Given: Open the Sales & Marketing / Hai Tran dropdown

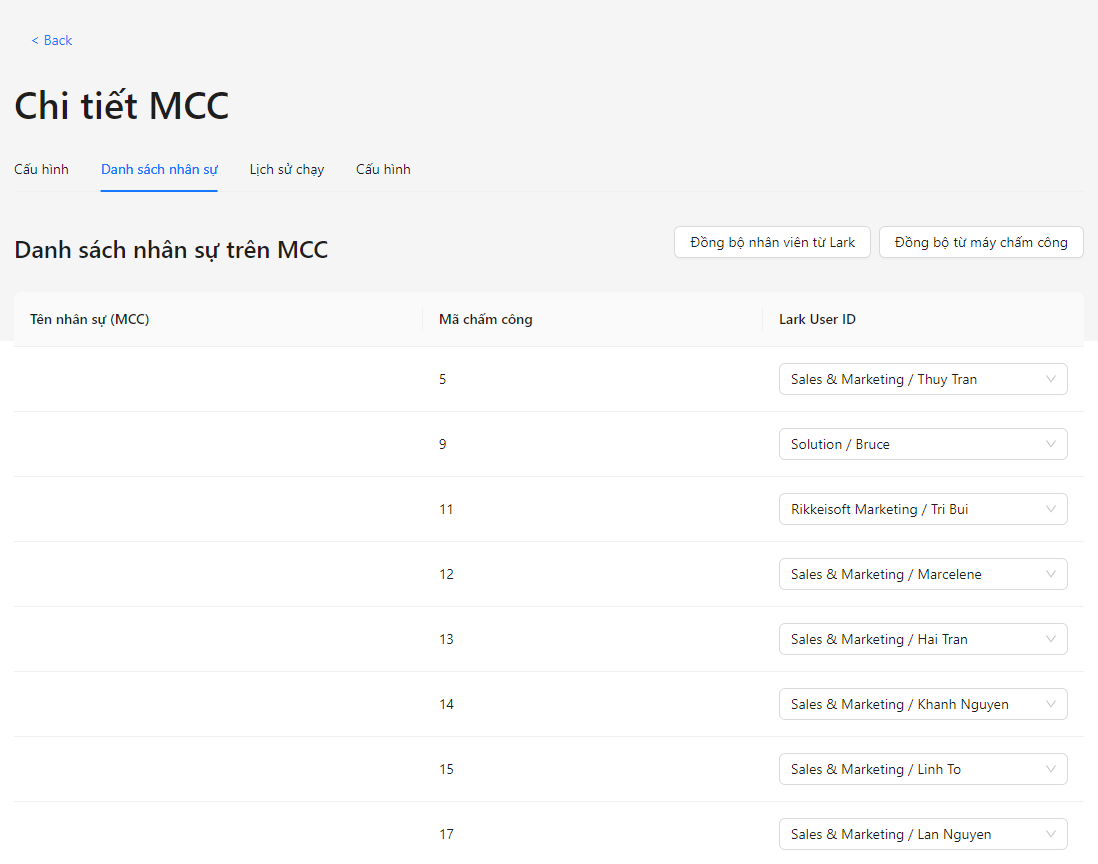Looking at the screenshot, I should [x=922, y=639].
